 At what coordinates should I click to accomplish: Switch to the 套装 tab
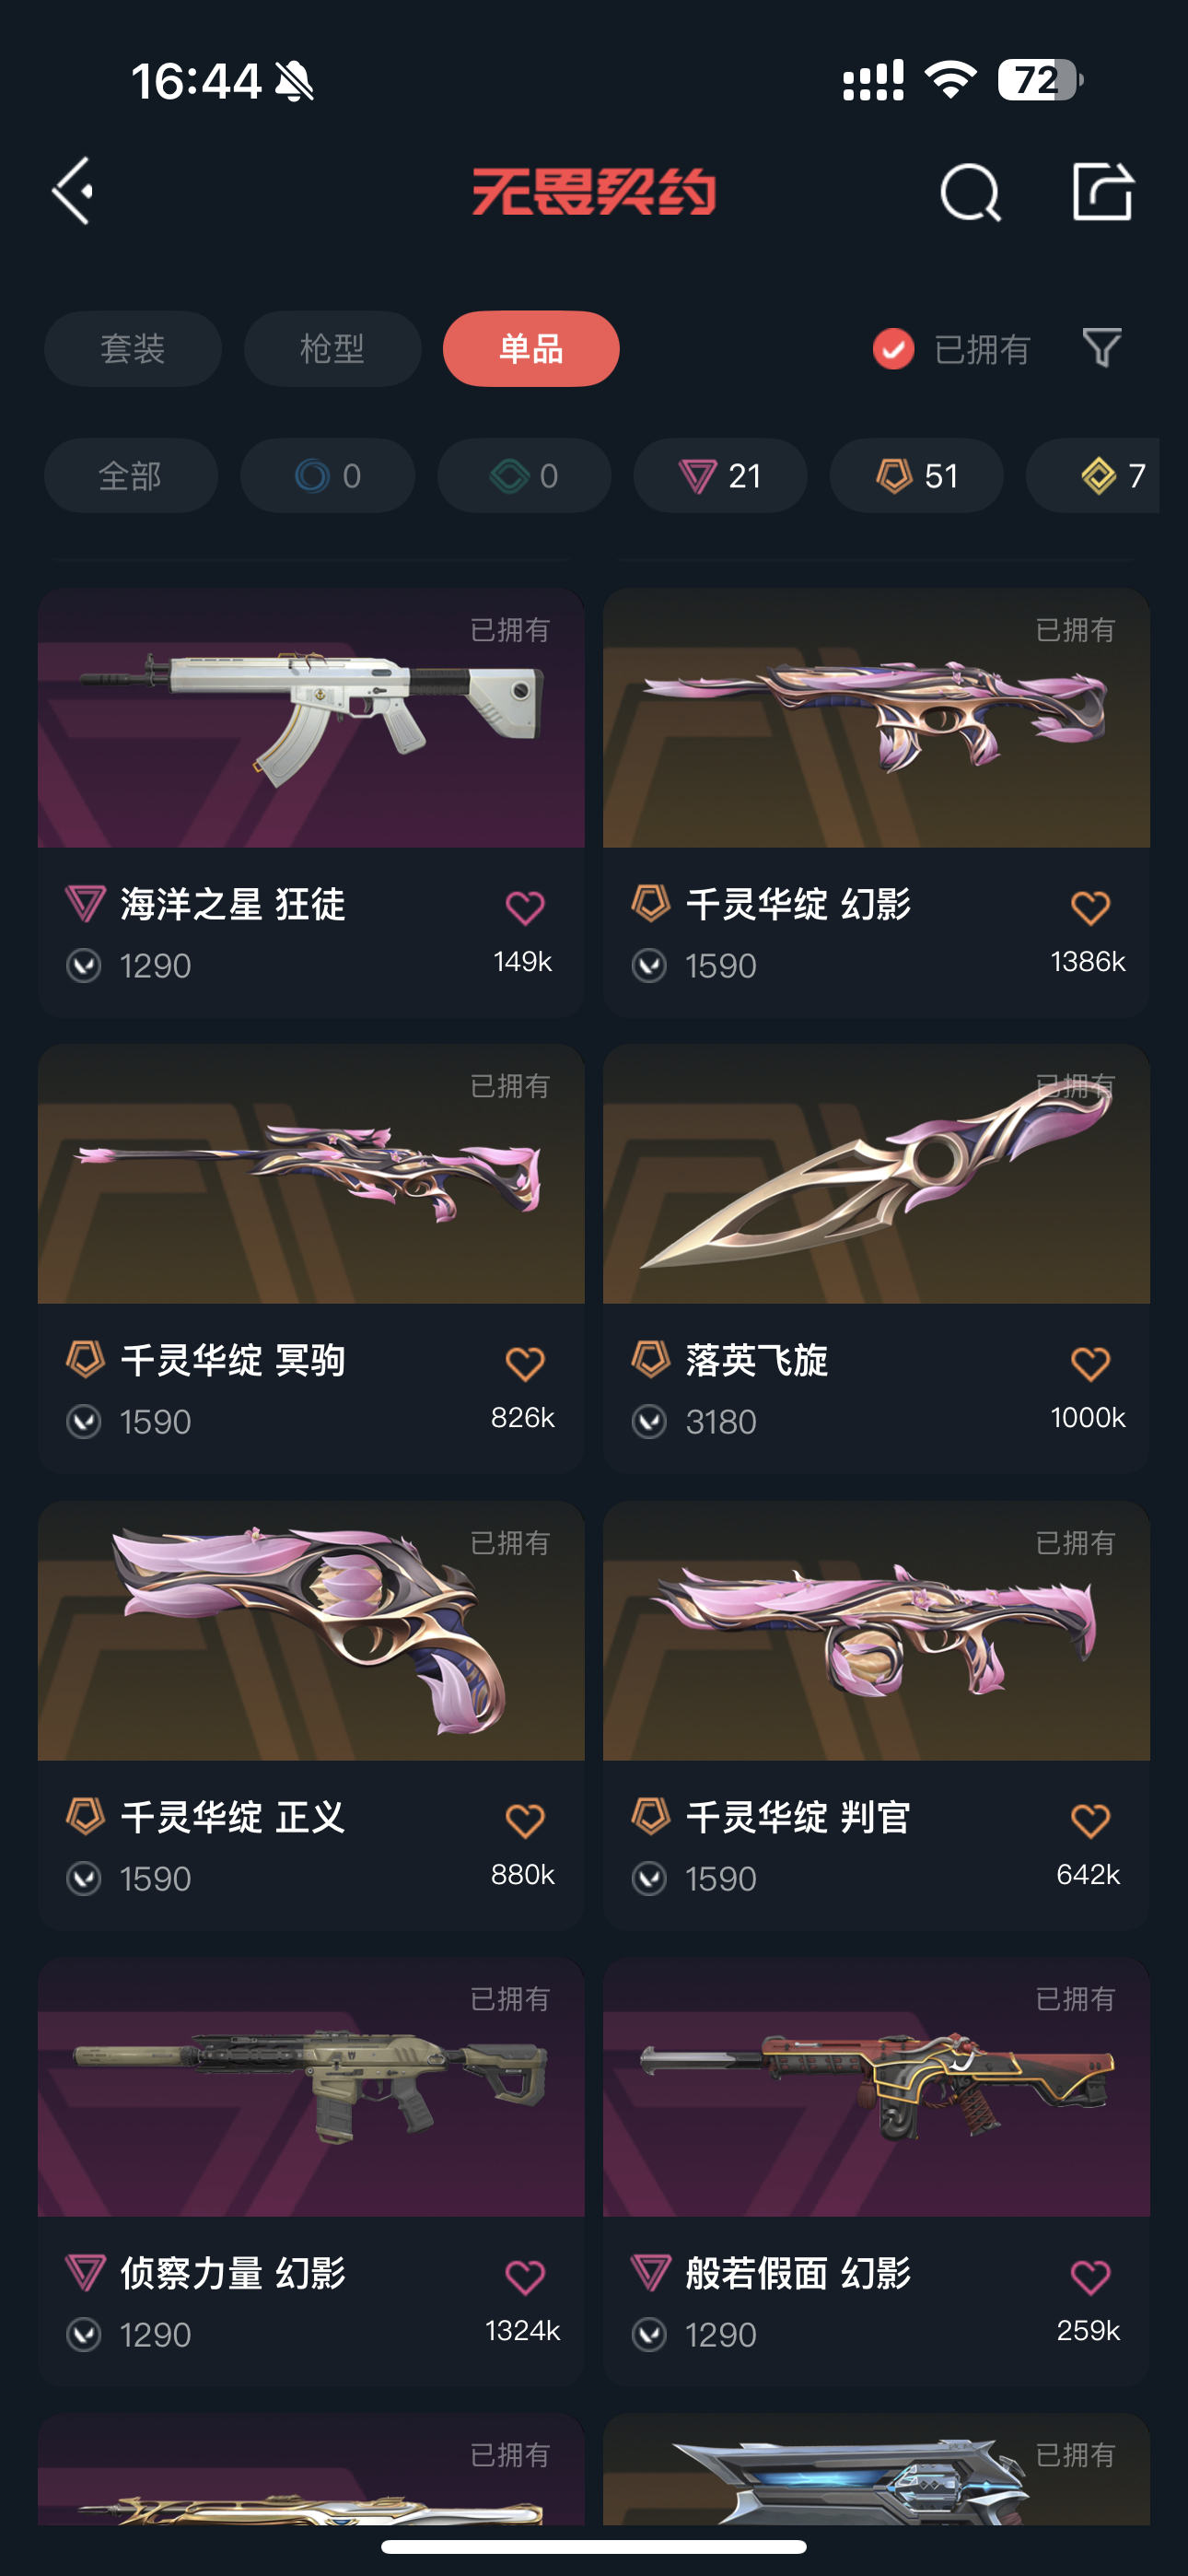coord(132,349)
